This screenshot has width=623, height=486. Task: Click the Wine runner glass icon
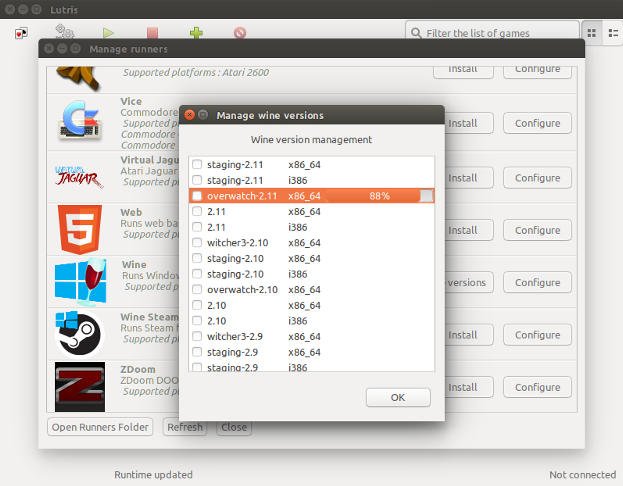coord(81,282)
